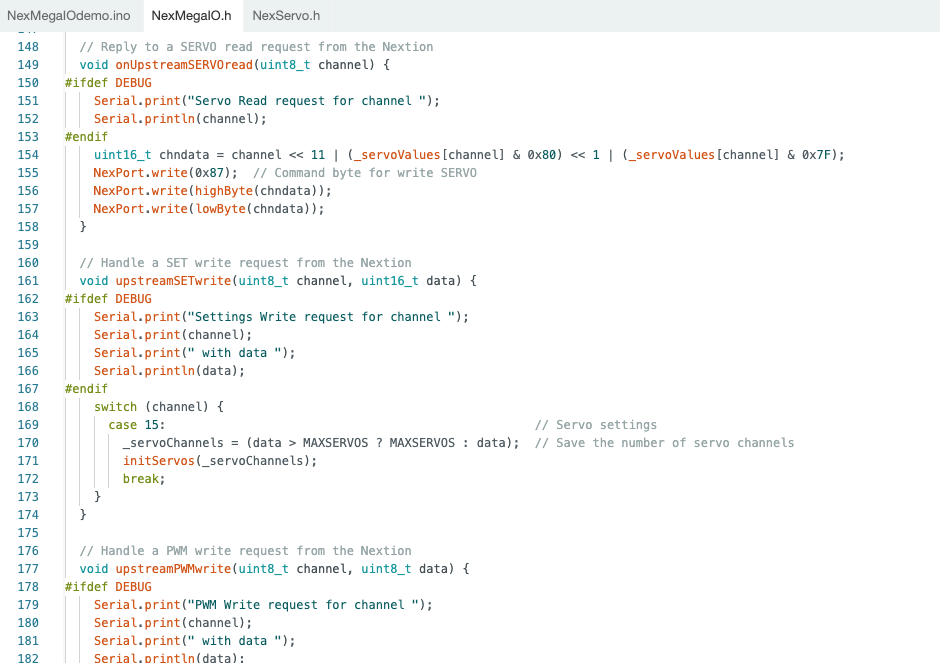Click the "#ifdef DEBUG" directive on line 162
Screen dimensions: 940x663
click(x=108, y=299)
